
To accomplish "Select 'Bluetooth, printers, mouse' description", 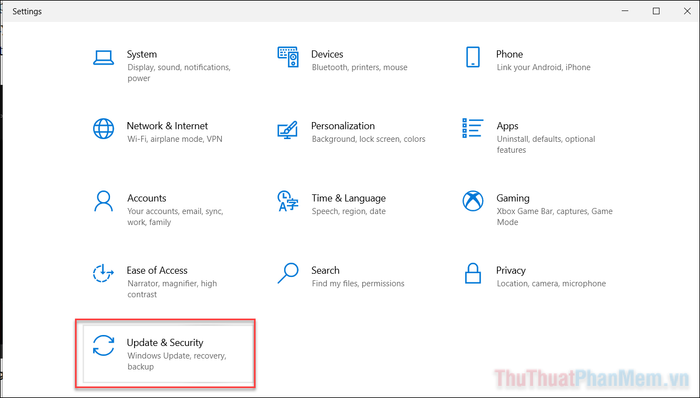I will click(360, 67).
